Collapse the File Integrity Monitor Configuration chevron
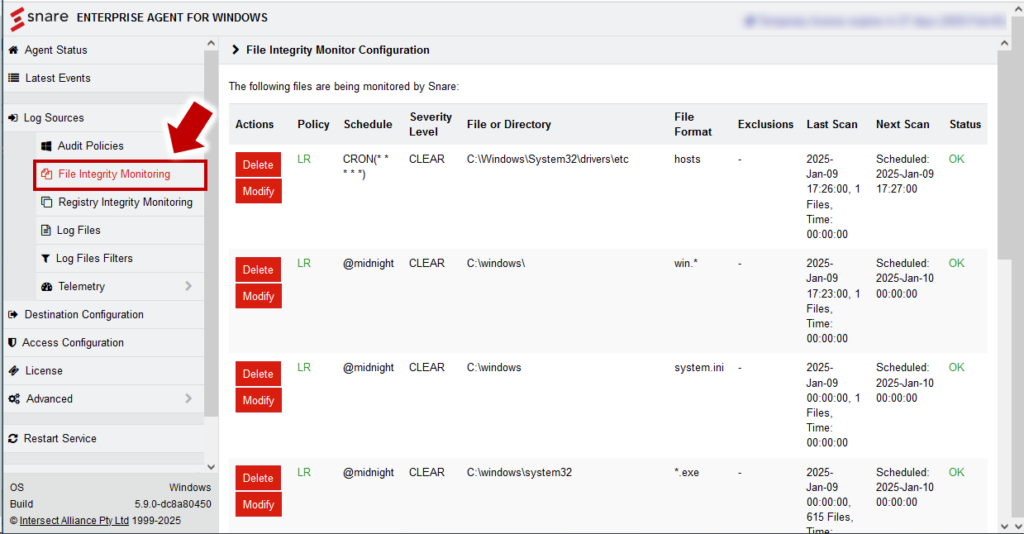The width and height of the screenshot is (1024, 534). click(236, 50)
